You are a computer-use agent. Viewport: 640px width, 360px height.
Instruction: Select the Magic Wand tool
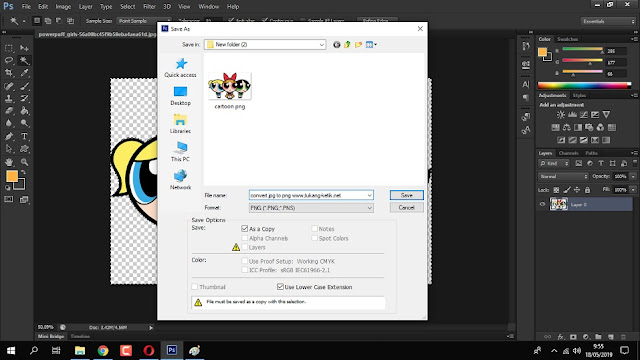point(24,60)
